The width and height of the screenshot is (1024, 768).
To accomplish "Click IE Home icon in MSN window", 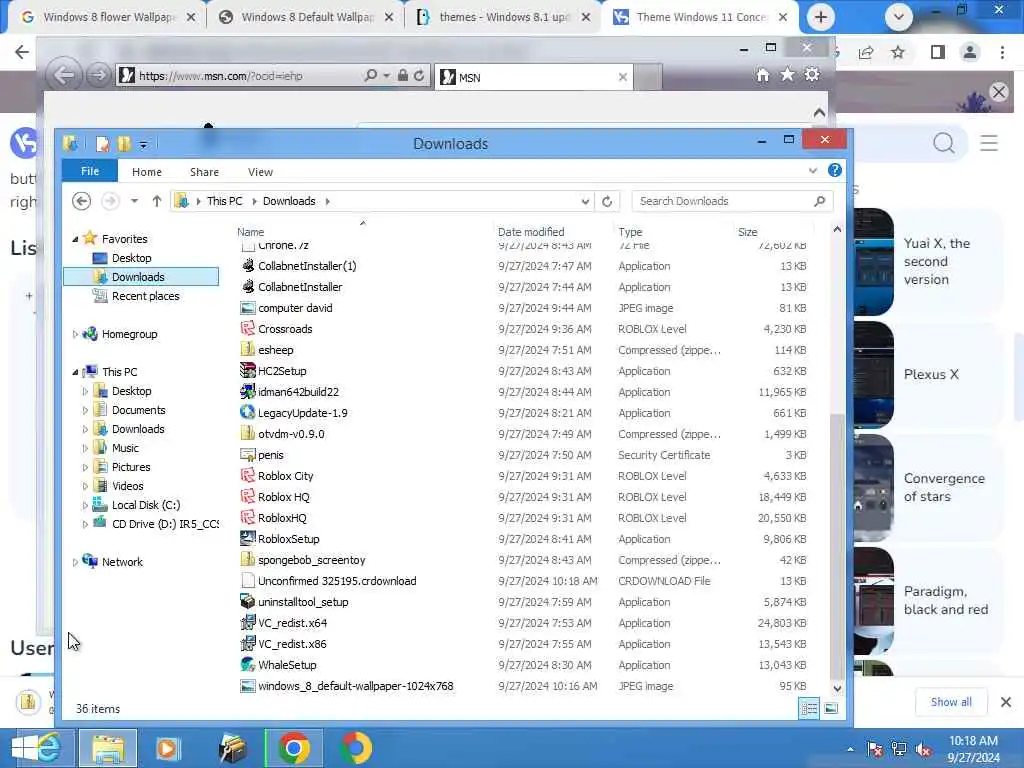I will 762,75.
